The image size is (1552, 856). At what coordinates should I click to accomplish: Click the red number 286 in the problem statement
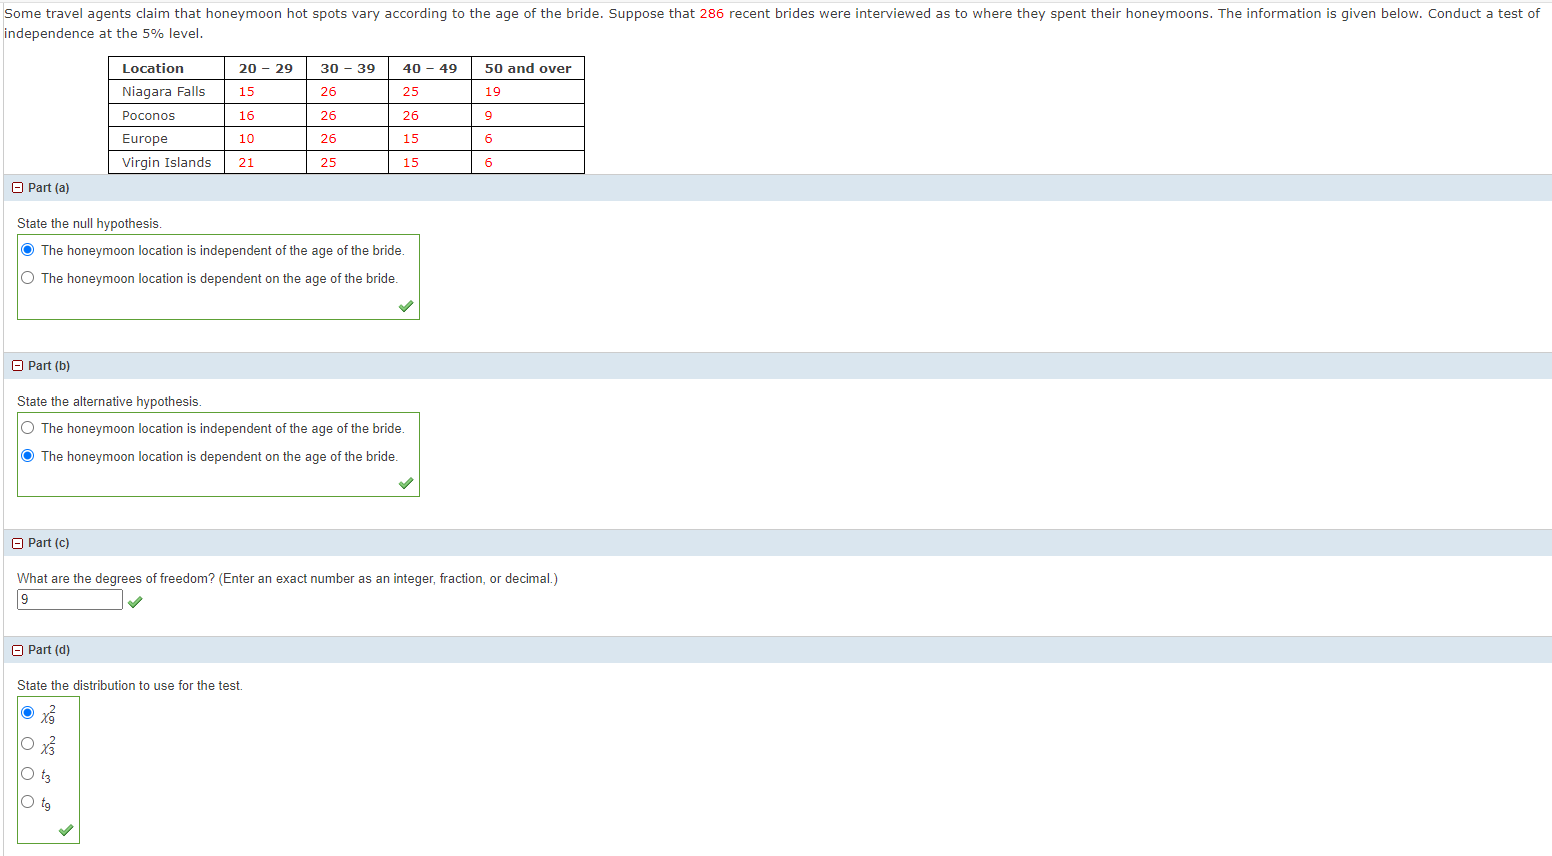pos(712,14)
